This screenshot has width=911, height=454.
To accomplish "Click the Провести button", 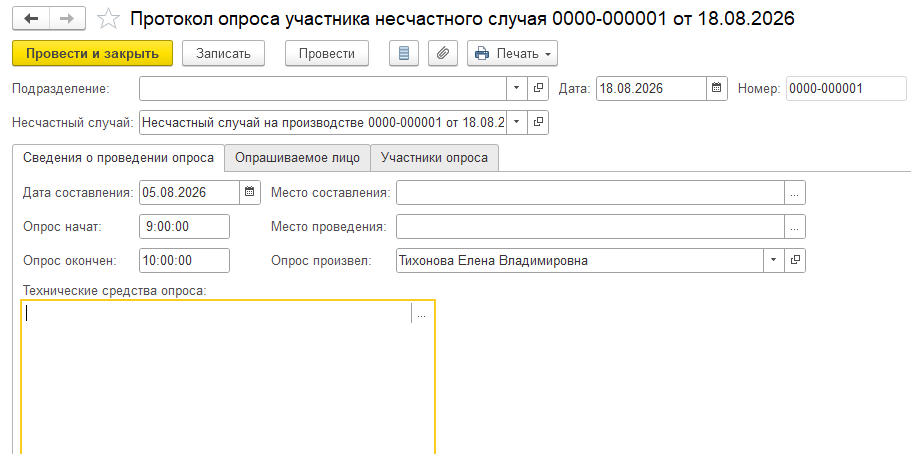I will [327, 53].
